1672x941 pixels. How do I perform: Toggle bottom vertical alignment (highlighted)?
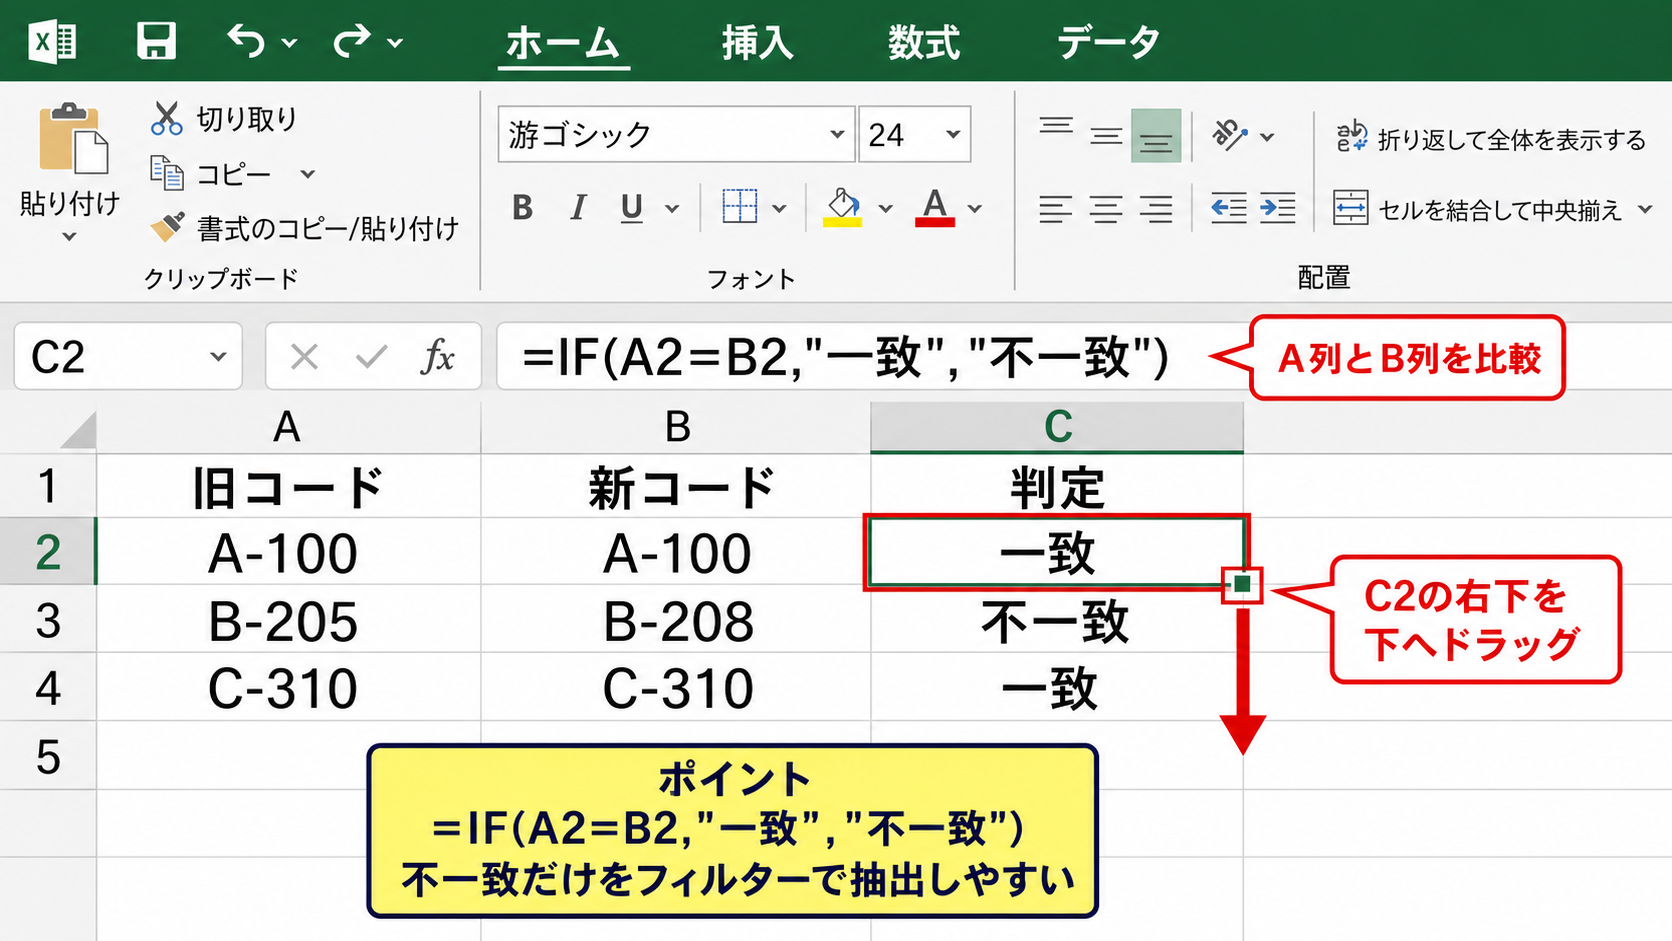click(x=1156, y=135)
